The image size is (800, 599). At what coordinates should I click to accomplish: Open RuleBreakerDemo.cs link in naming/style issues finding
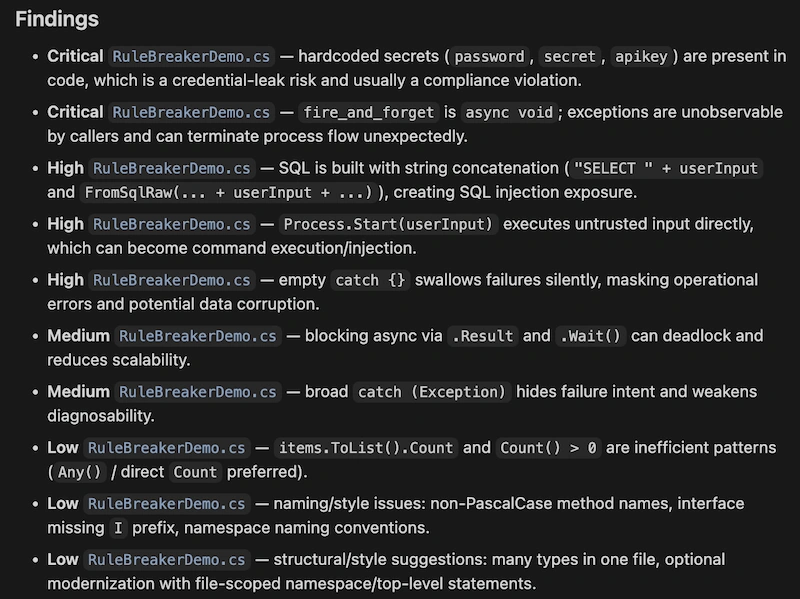coord(166,504)
